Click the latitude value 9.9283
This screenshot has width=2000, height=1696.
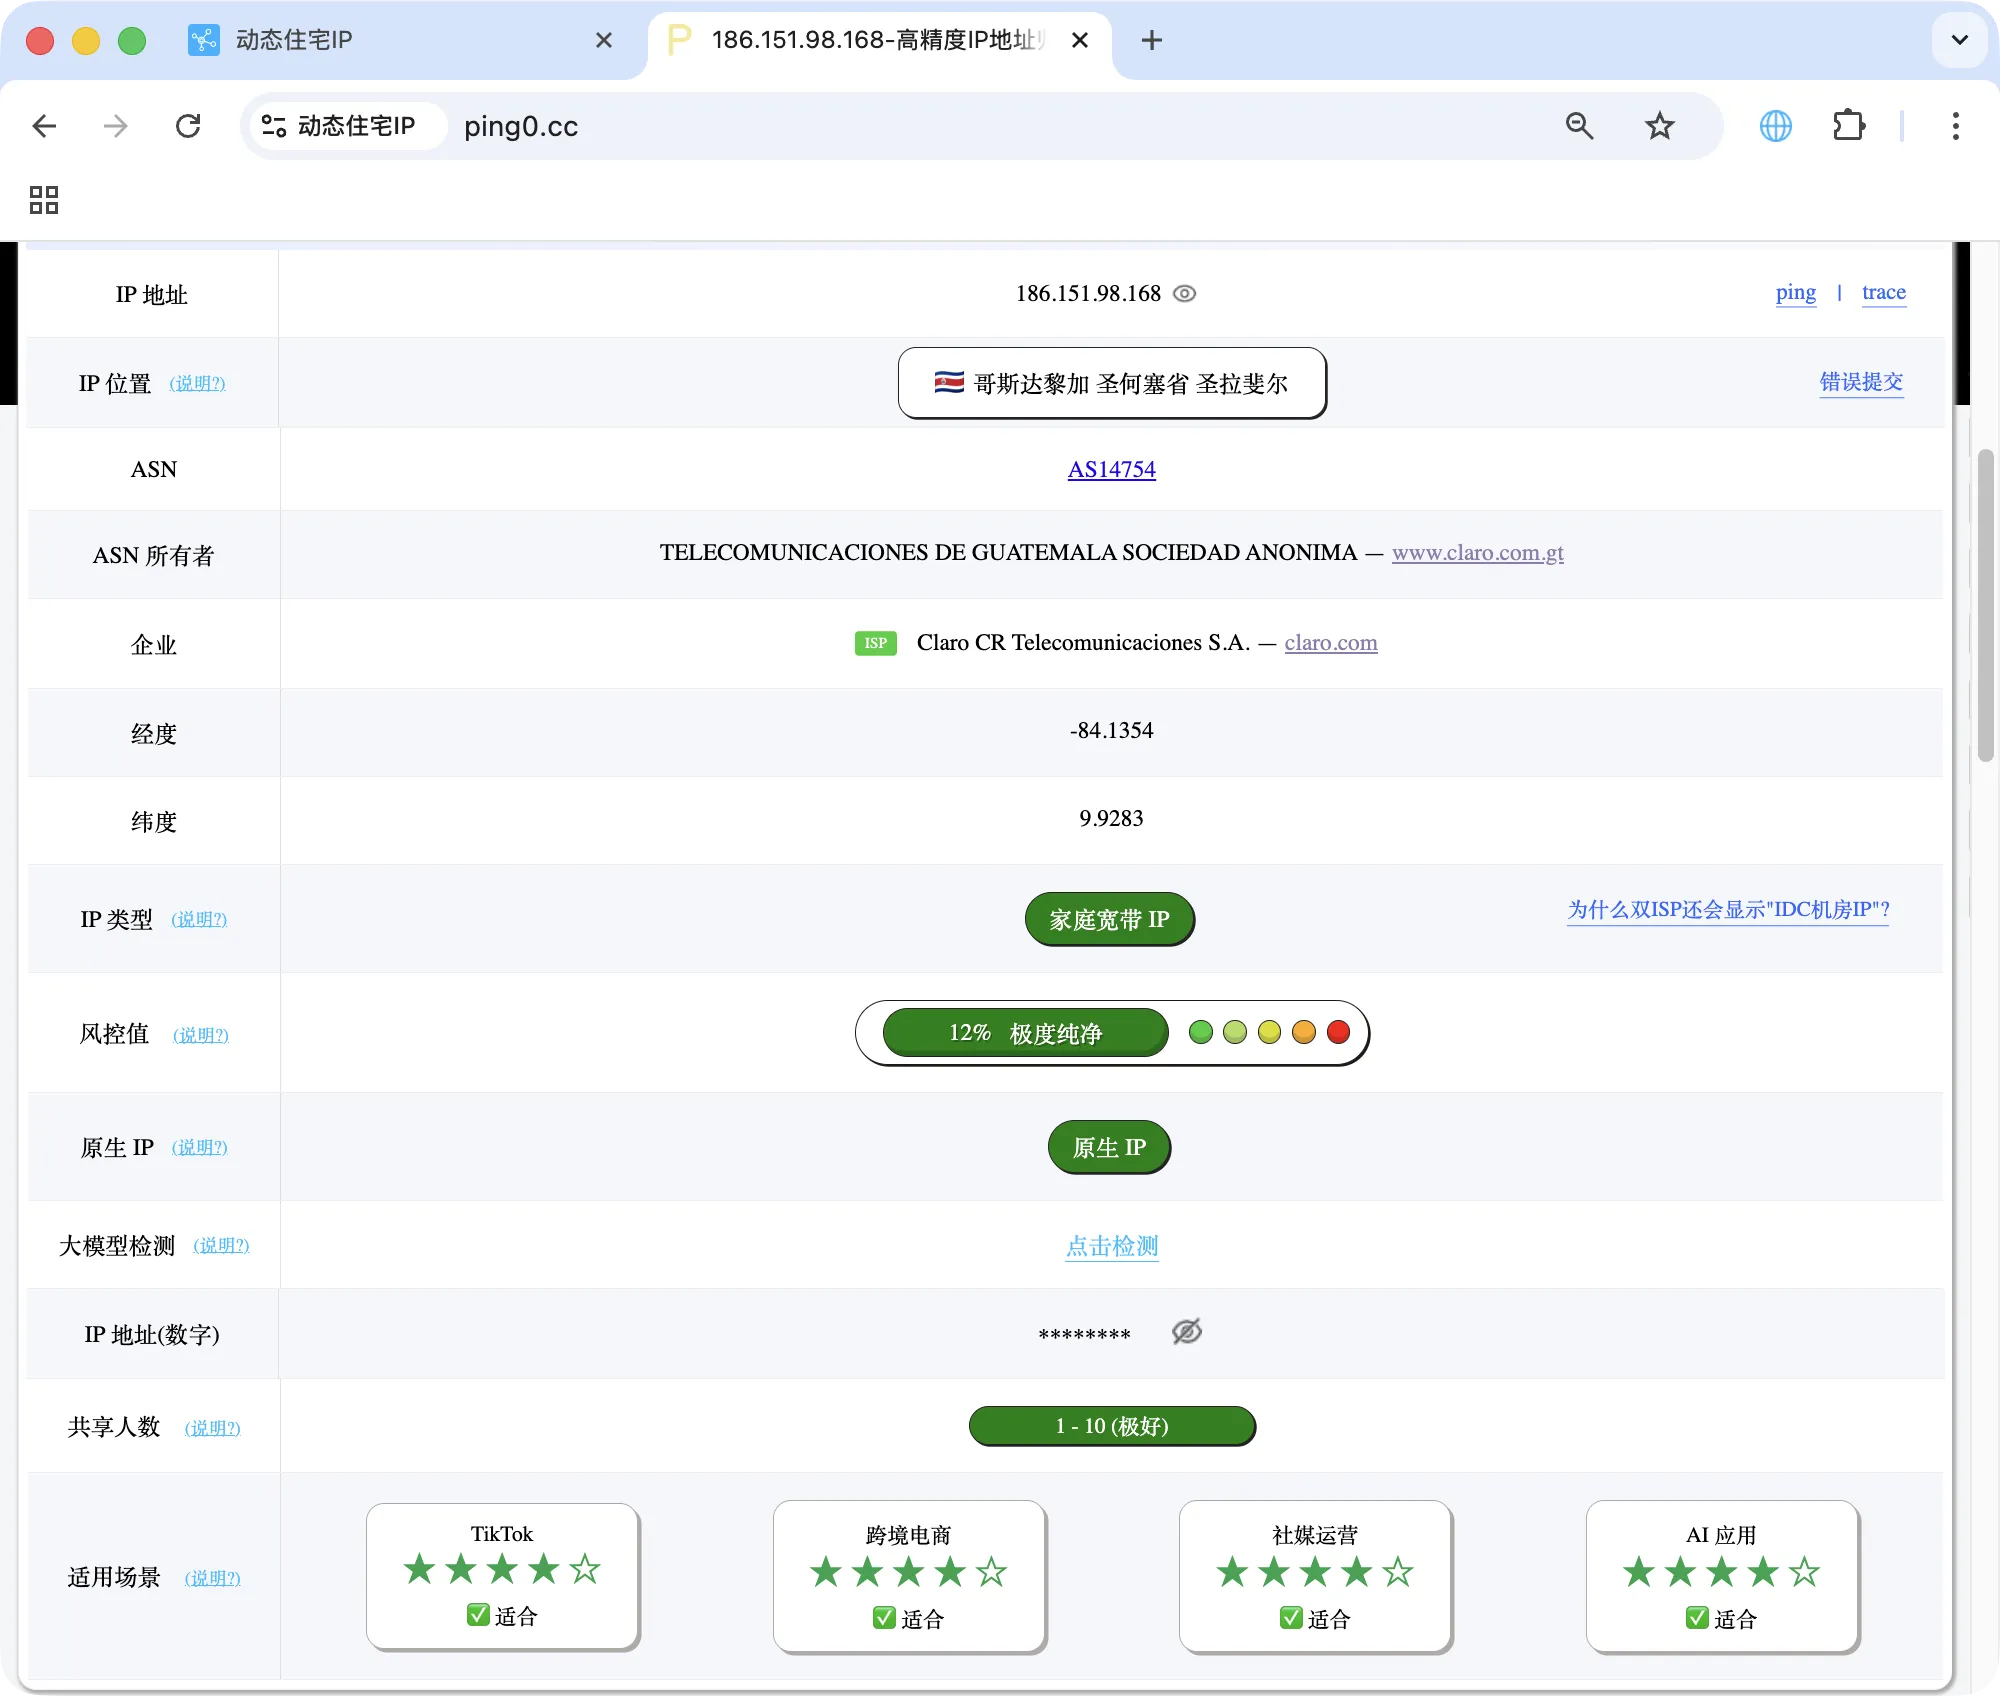(1111, 819)
